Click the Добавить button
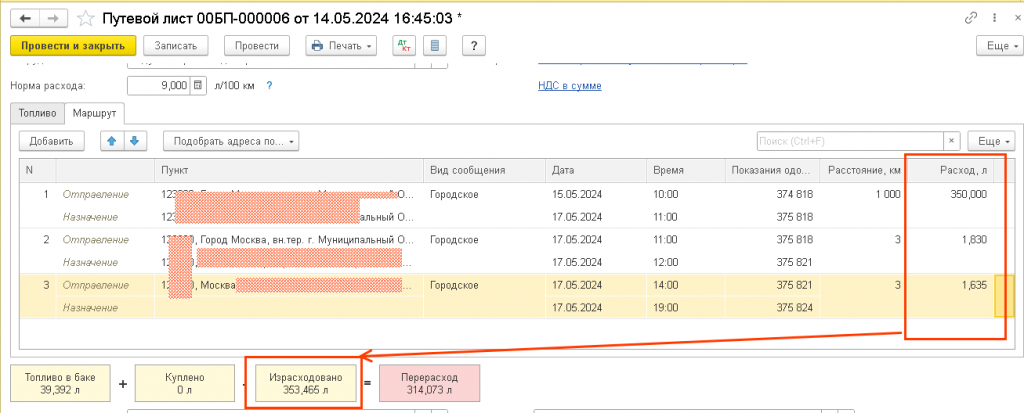This screenshot has height=413, width=1024. pyautogui.click(x=52, y=140)
